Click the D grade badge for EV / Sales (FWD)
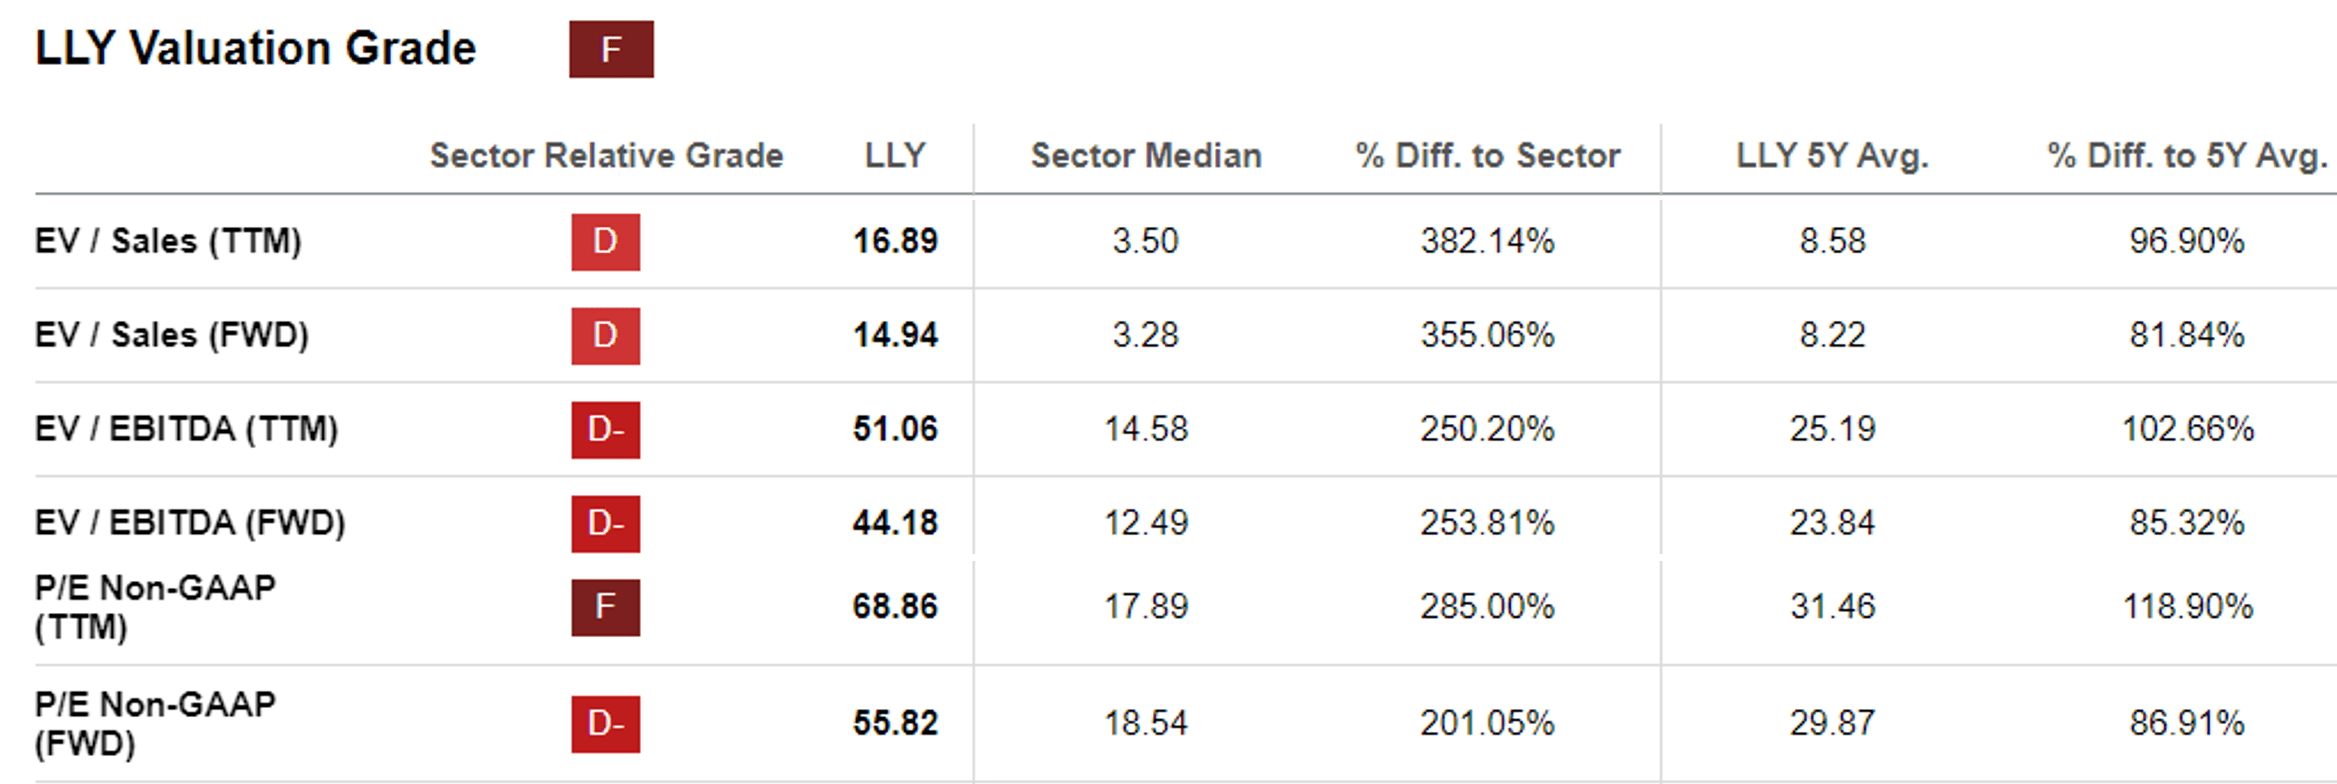Viewport: 2337px width, 784px height. 605,335
